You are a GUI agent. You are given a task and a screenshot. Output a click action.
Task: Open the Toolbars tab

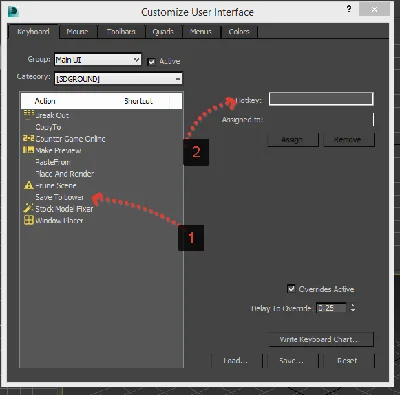coord(121,32)
